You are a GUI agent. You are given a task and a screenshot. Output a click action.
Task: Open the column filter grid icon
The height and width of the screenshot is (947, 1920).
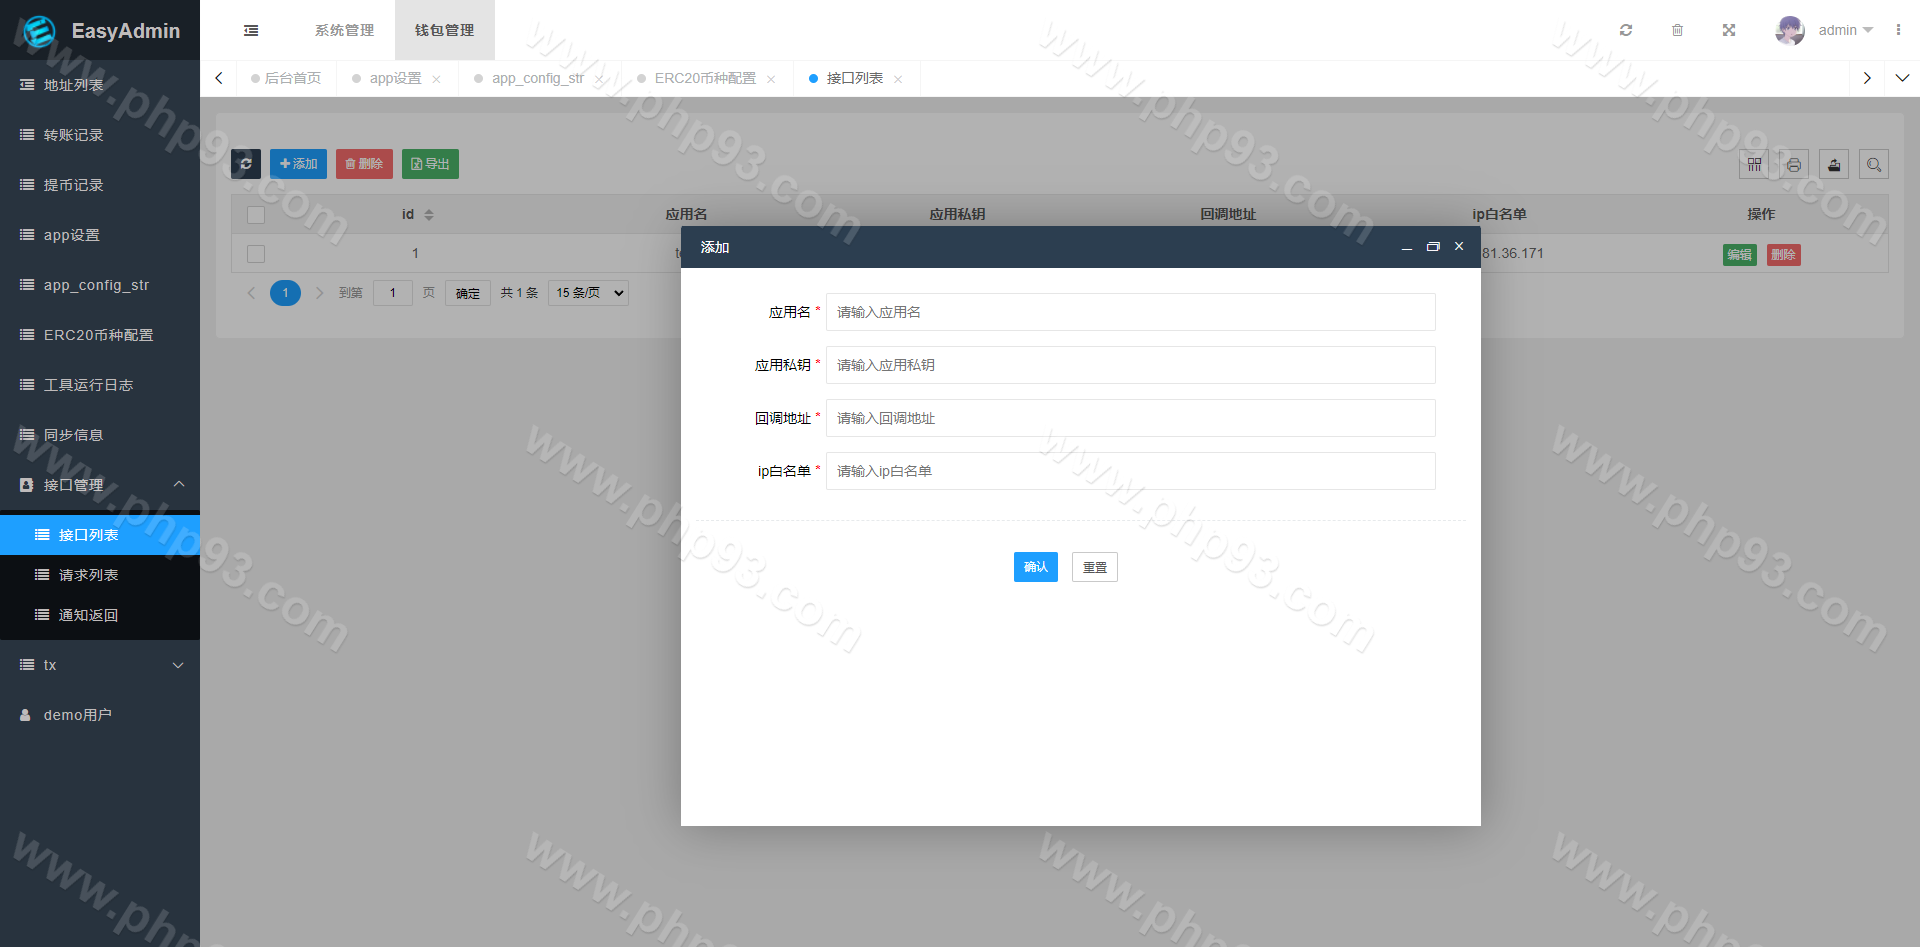1754,164
